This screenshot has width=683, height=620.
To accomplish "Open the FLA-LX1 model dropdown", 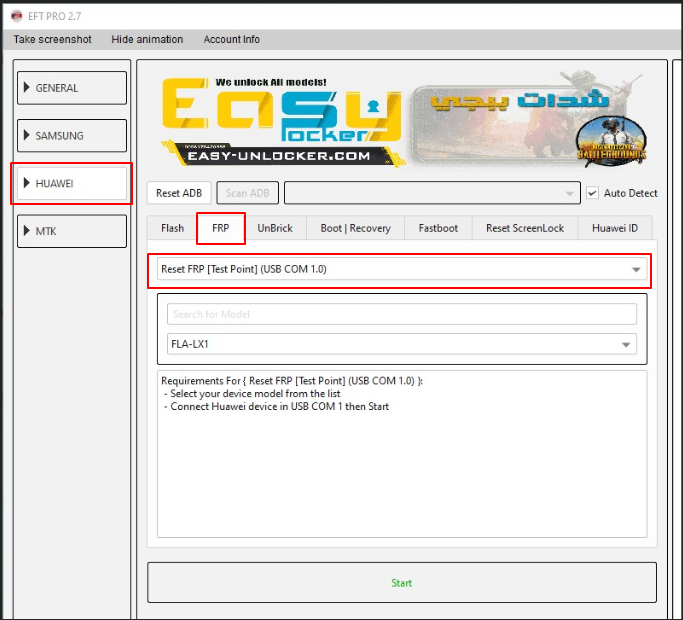I will tap(402, 344).
